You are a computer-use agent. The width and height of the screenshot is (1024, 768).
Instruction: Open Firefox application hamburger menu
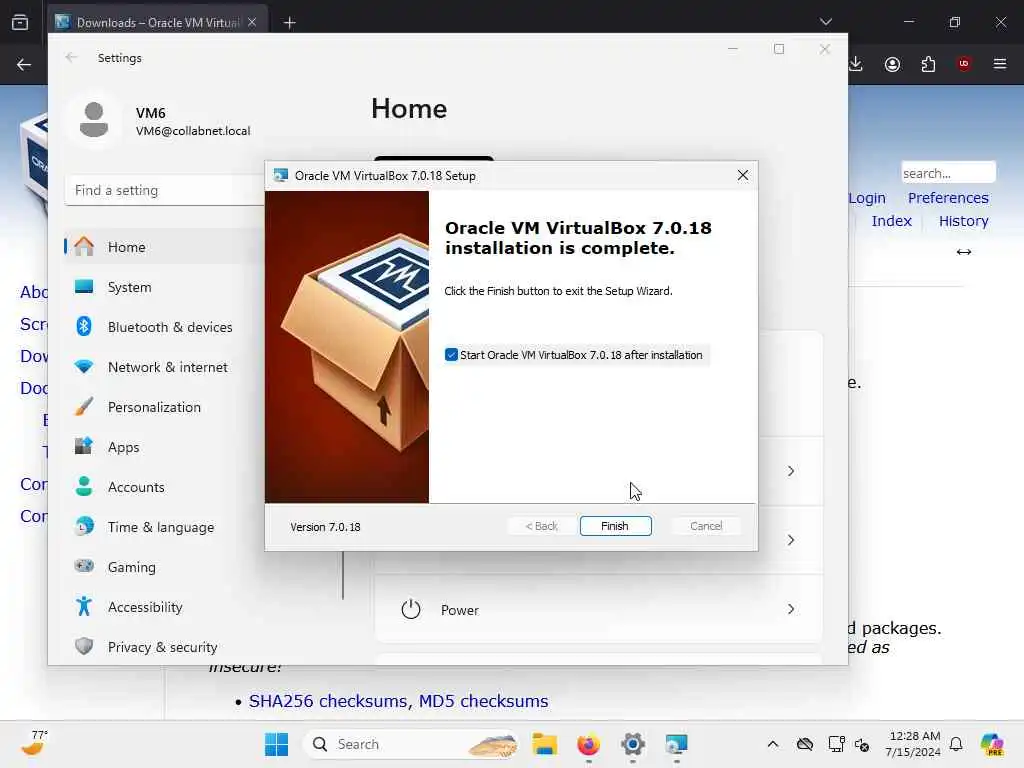(1000, 64)
